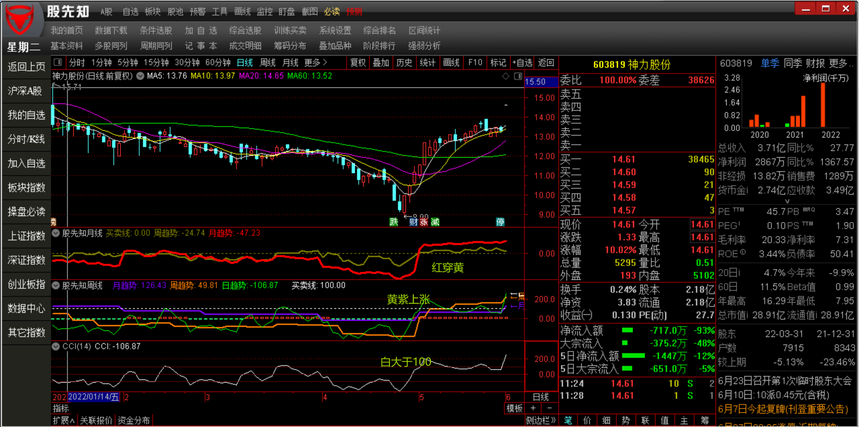Screen dimensions: 859x427
Task: Click the F10 button
Action: [475, 62]
